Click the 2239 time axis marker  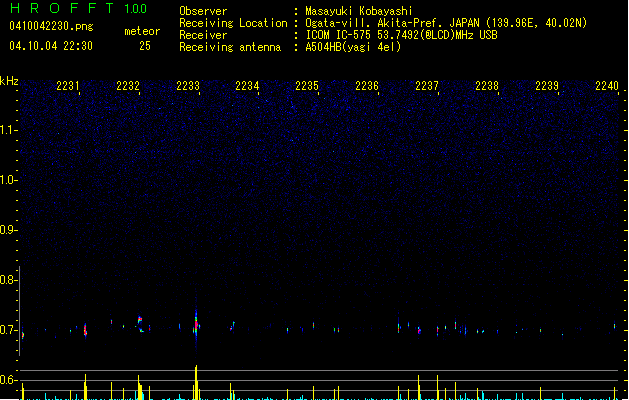point(547,86)
